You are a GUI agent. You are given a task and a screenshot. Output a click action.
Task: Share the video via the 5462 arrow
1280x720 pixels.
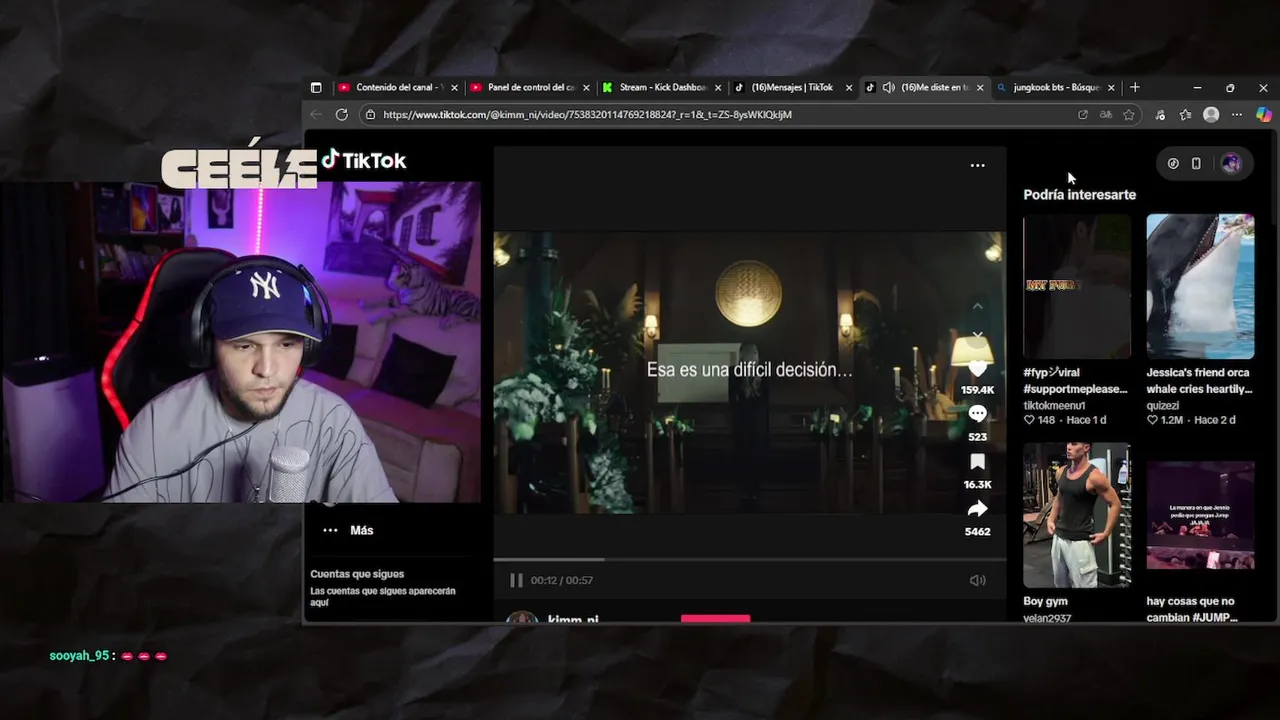(x=977, y=510)
